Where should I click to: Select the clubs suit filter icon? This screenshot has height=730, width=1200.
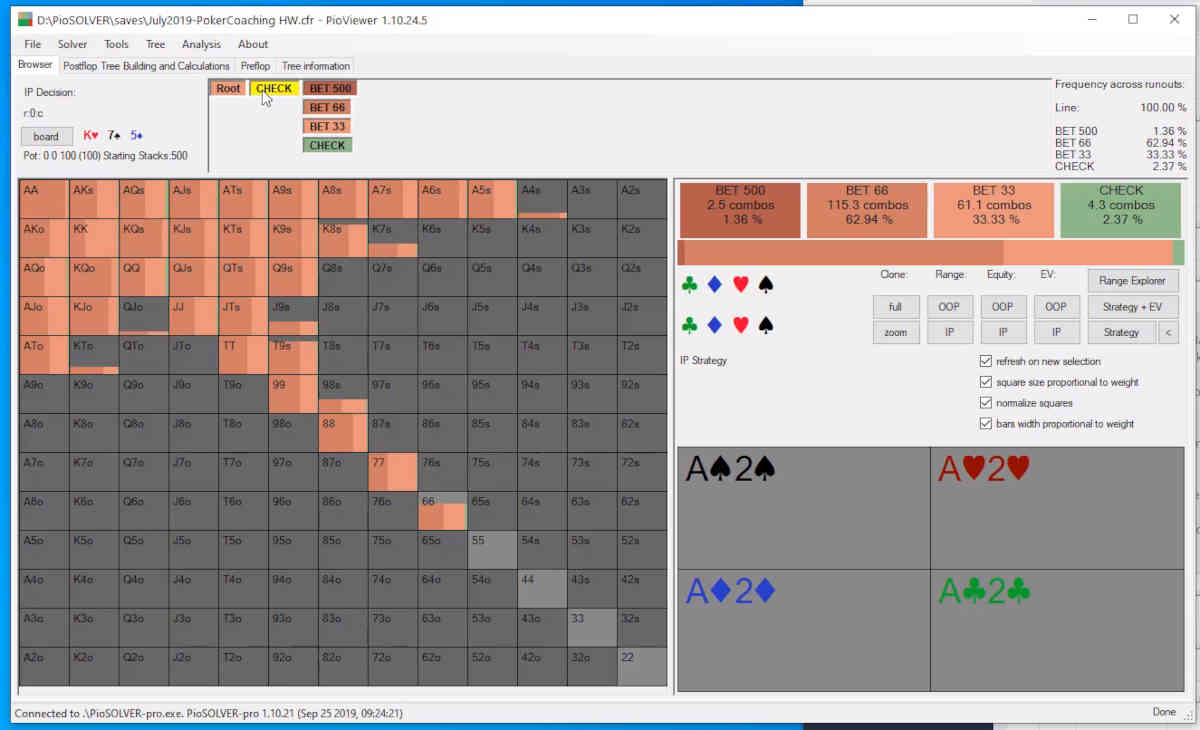pyautogui.click(x=690, y=285)
